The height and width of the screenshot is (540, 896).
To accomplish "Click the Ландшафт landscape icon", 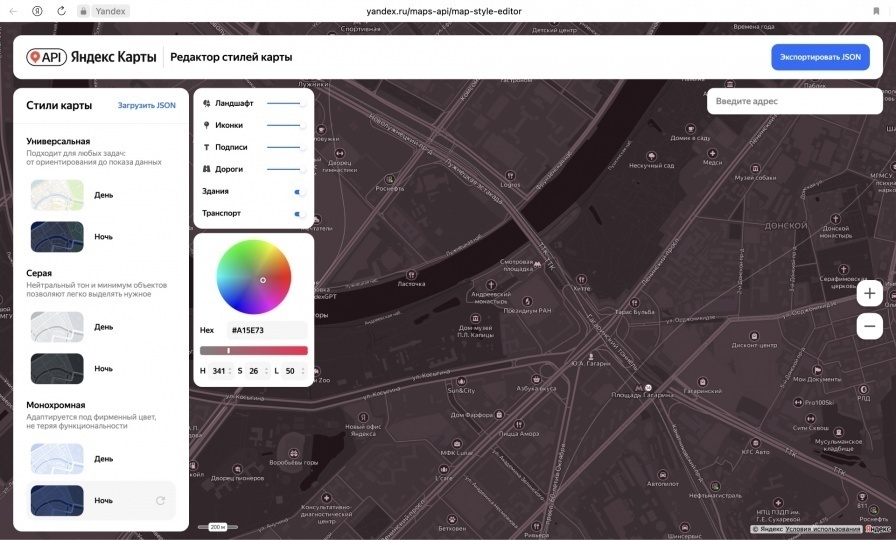I will pos(206,103).
